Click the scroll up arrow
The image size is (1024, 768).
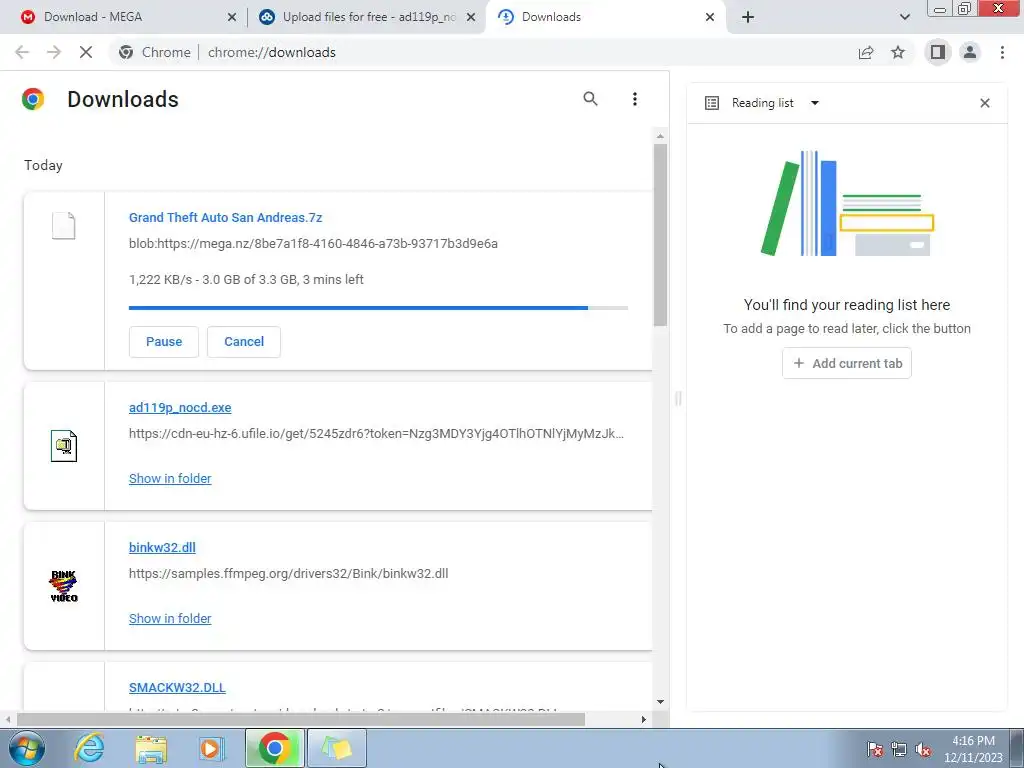[660, 136]
